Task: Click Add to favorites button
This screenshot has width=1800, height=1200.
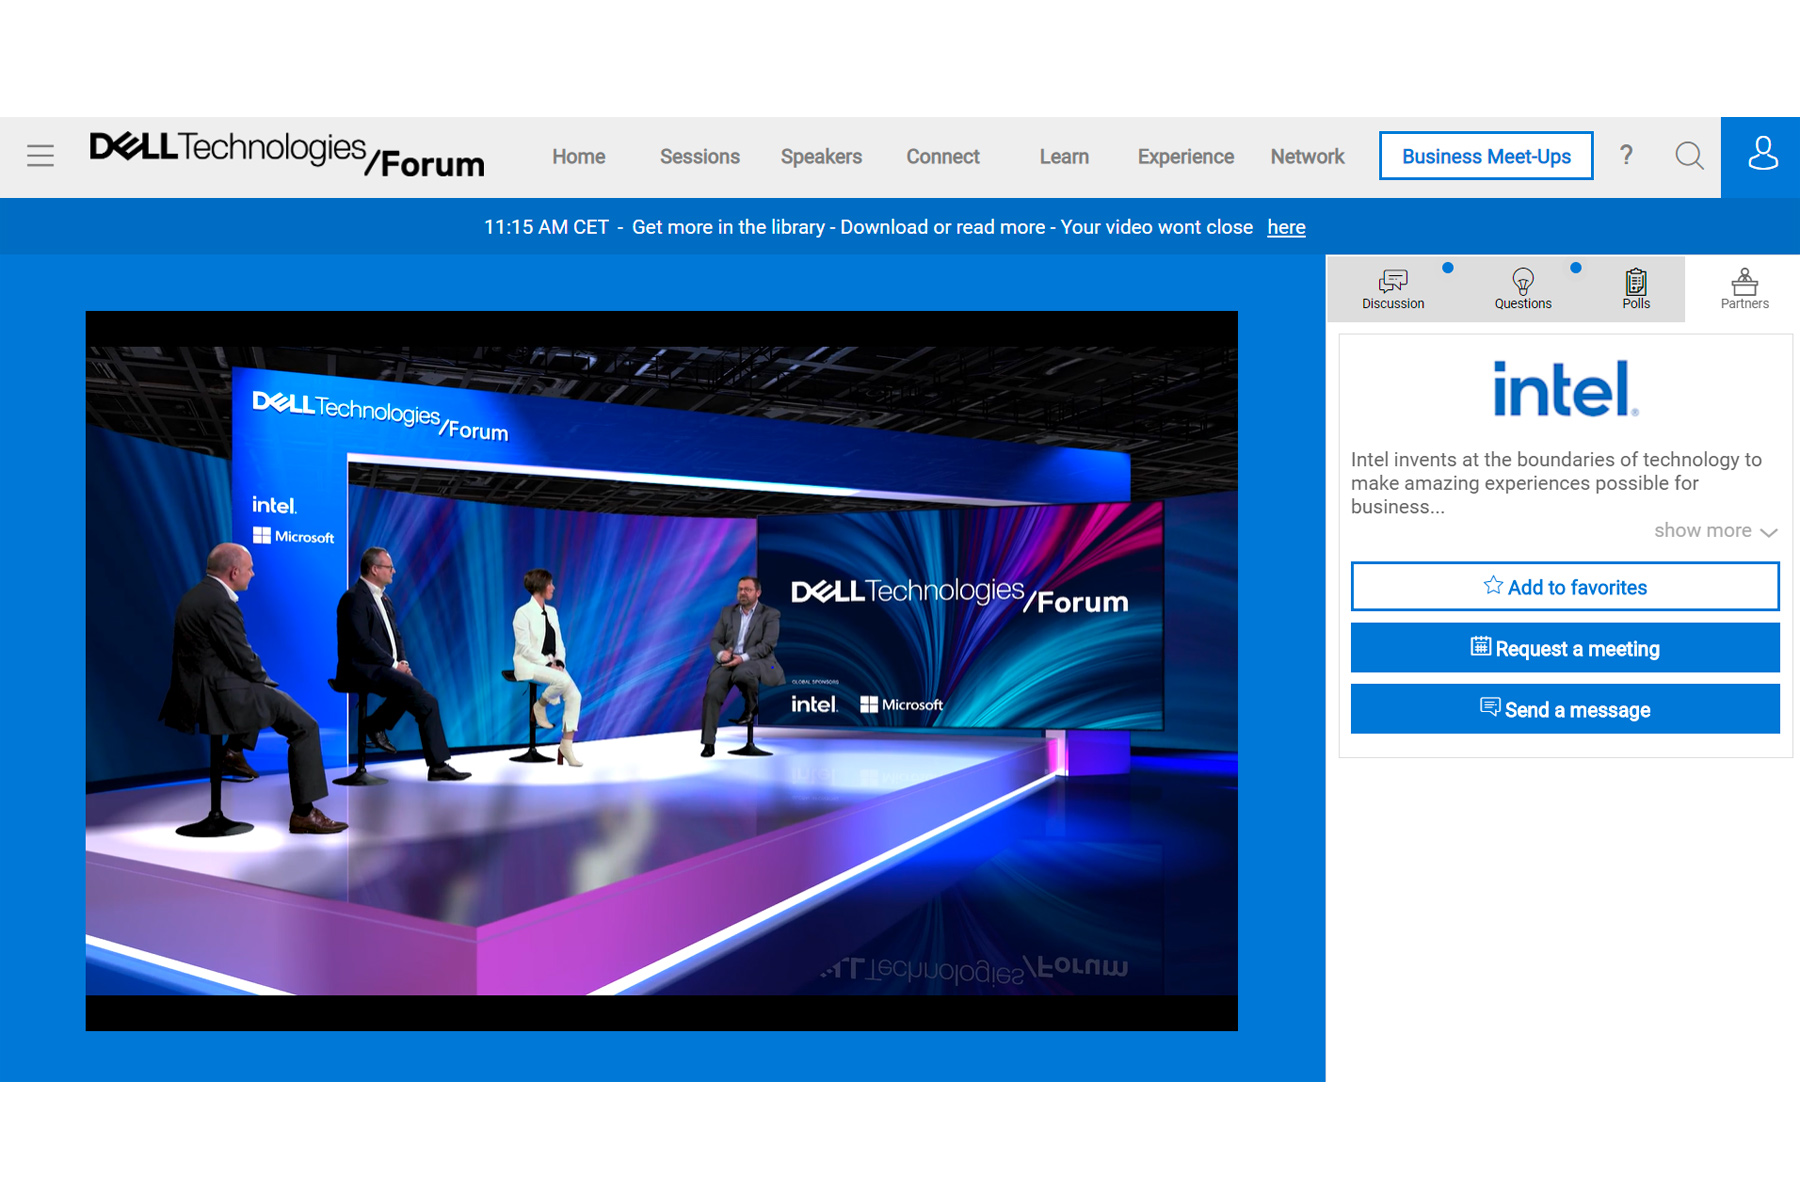Action: 1565,587
